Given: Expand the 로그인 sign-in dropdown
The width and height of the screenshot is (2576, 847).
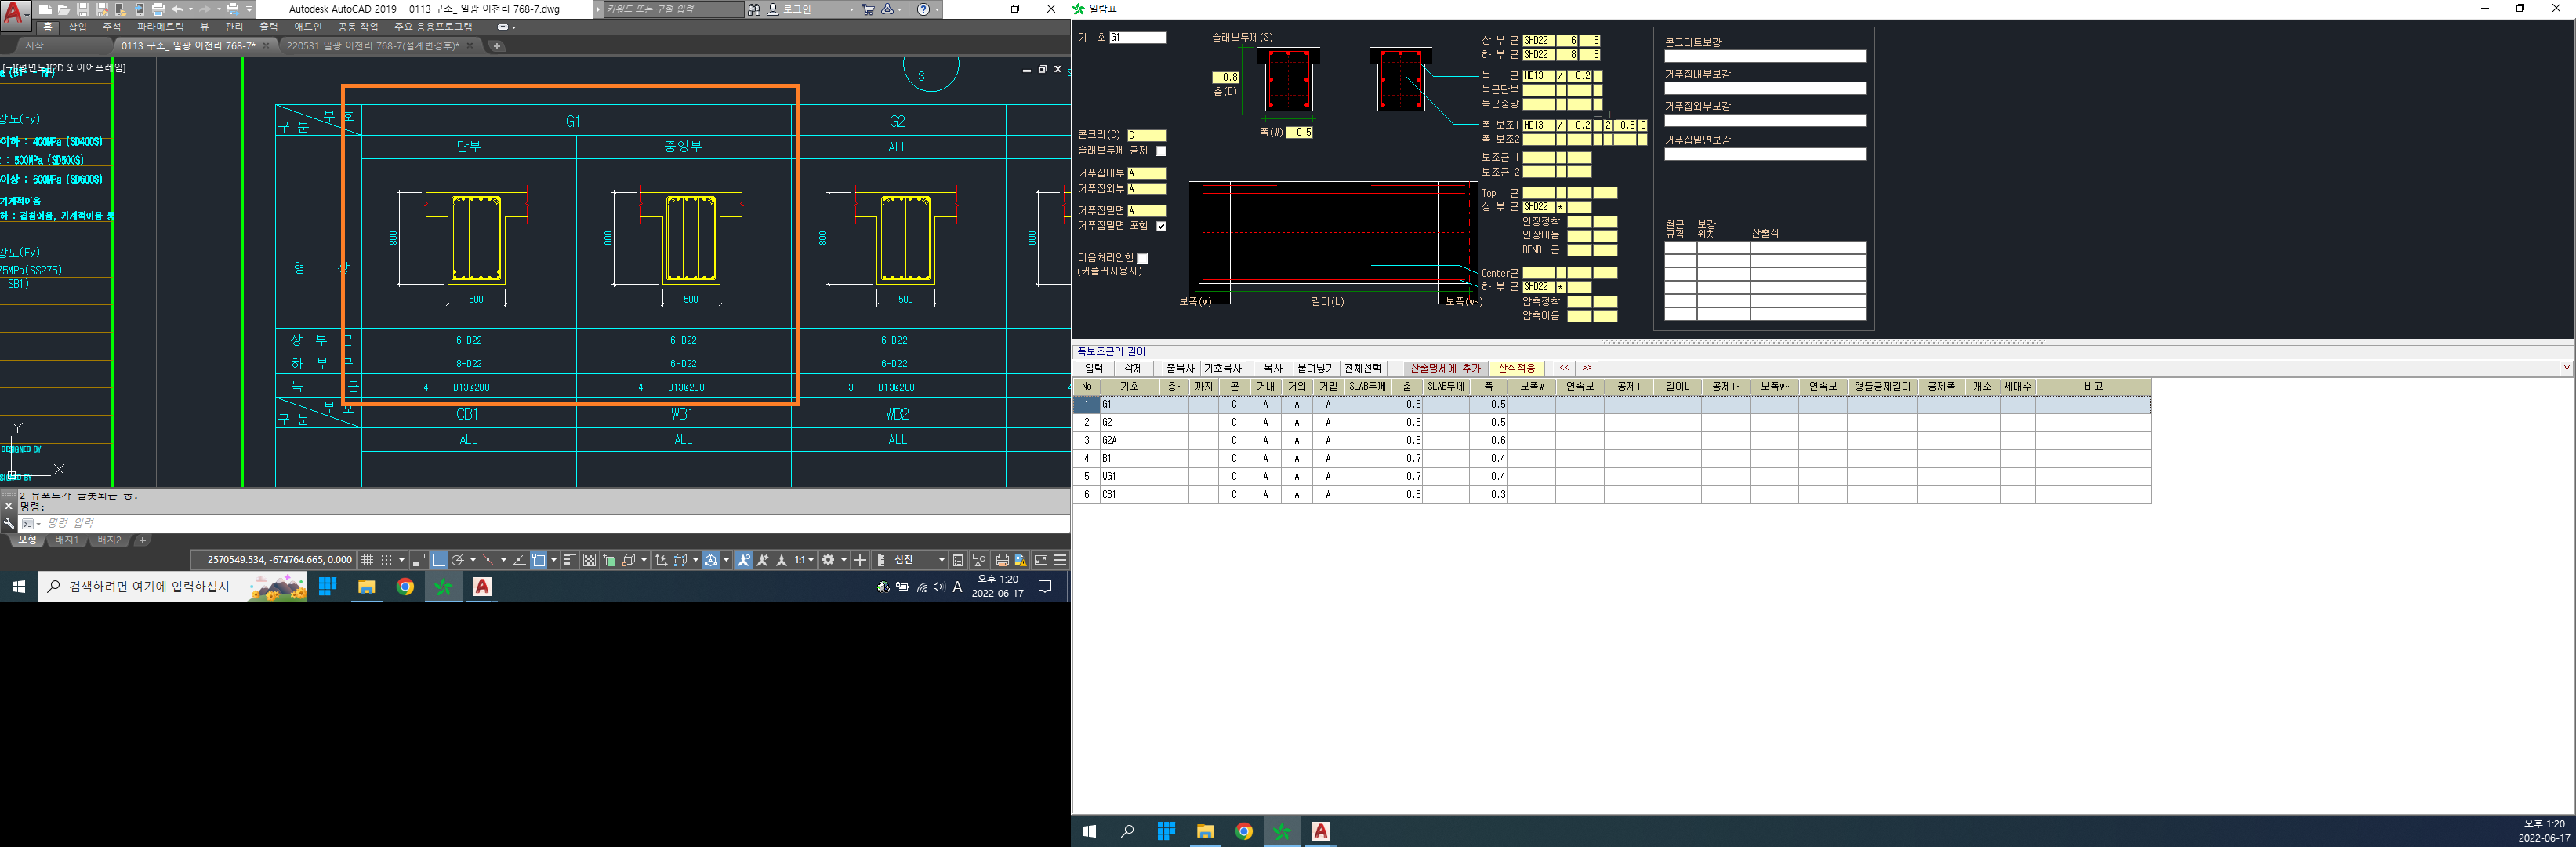Looking at the screenshot, I should click(851, 9).
